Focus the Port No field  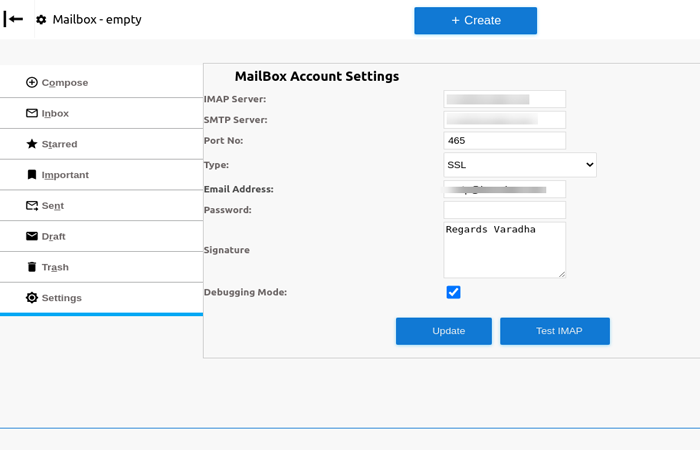[x=504, y=141]
